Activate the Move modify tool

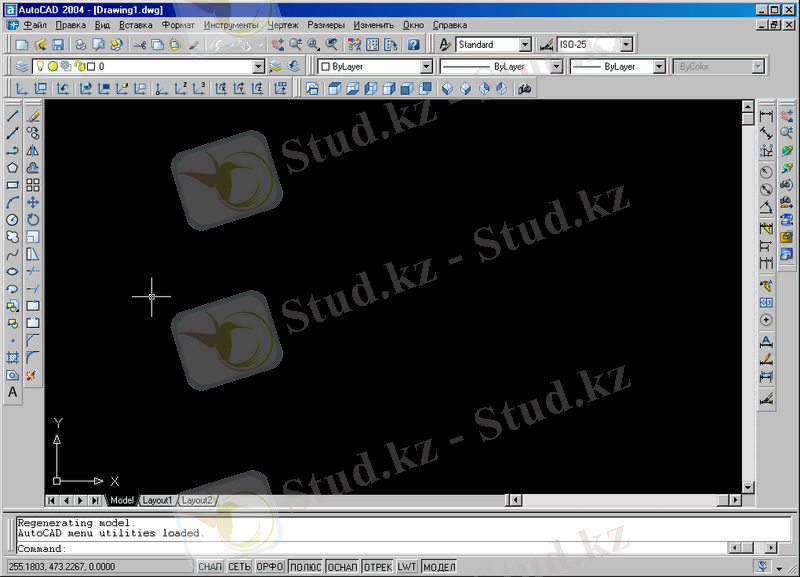(33, 202)
